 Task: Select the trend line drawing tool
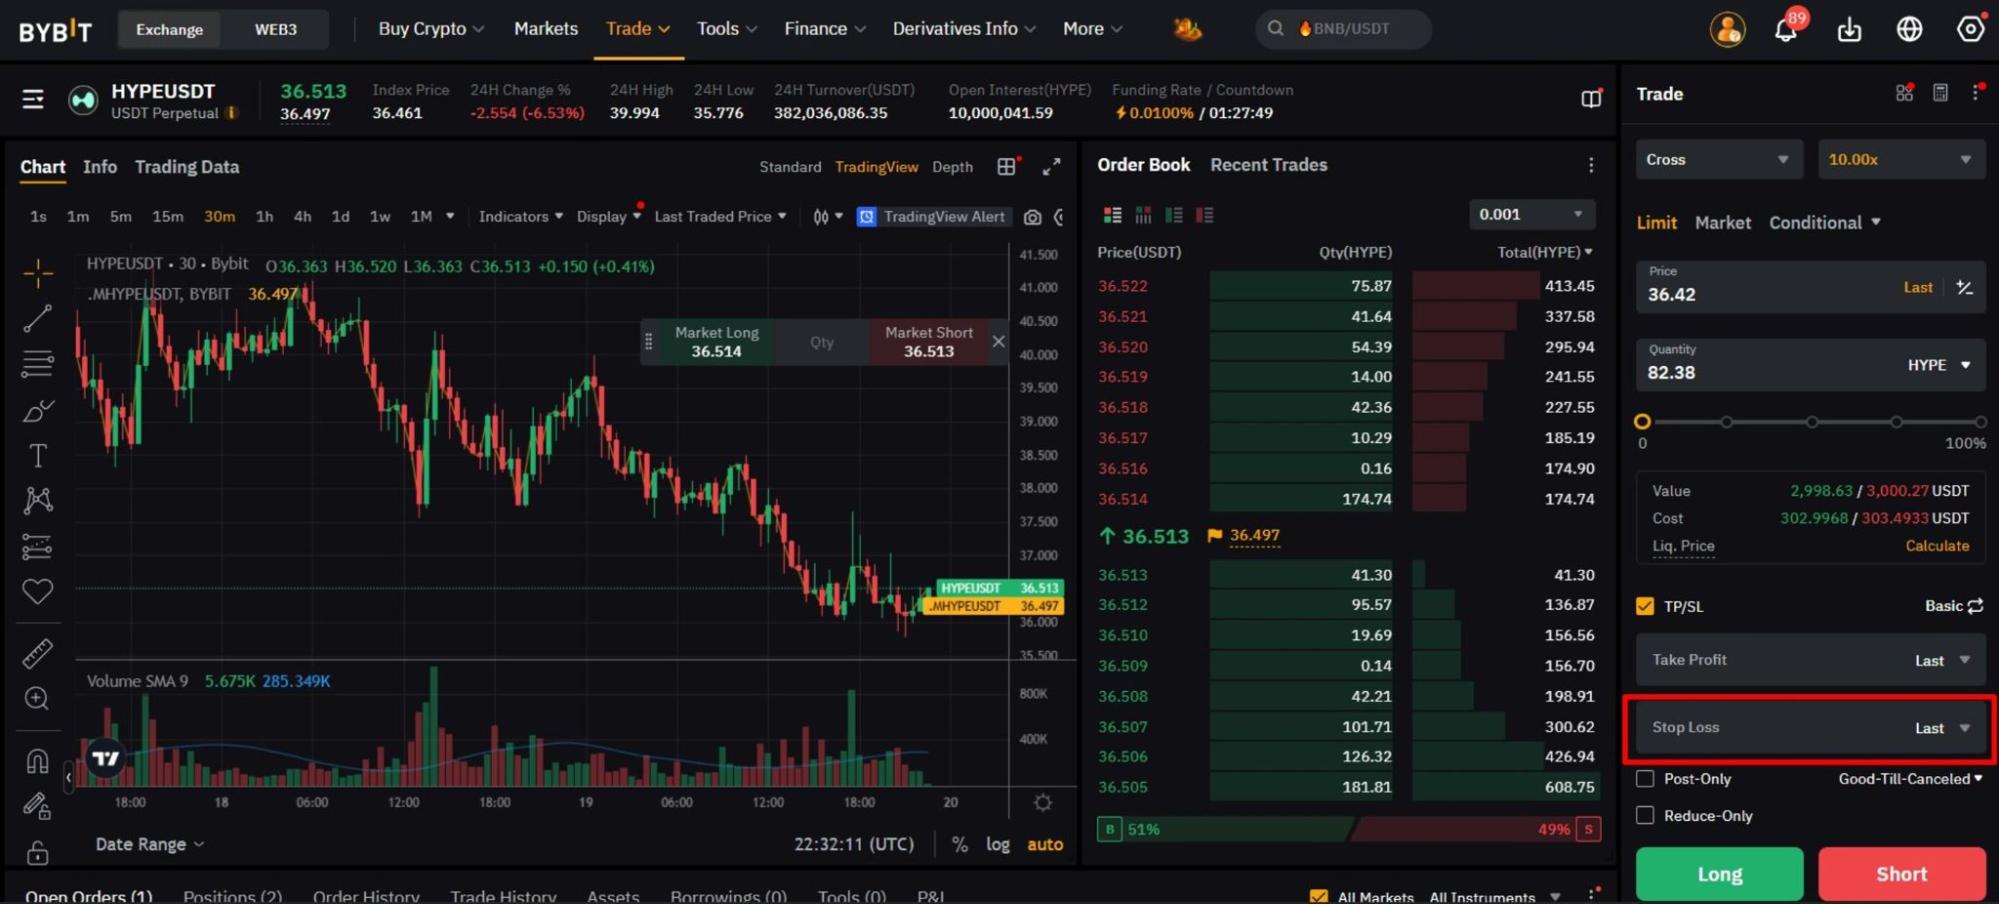point(37,319)
